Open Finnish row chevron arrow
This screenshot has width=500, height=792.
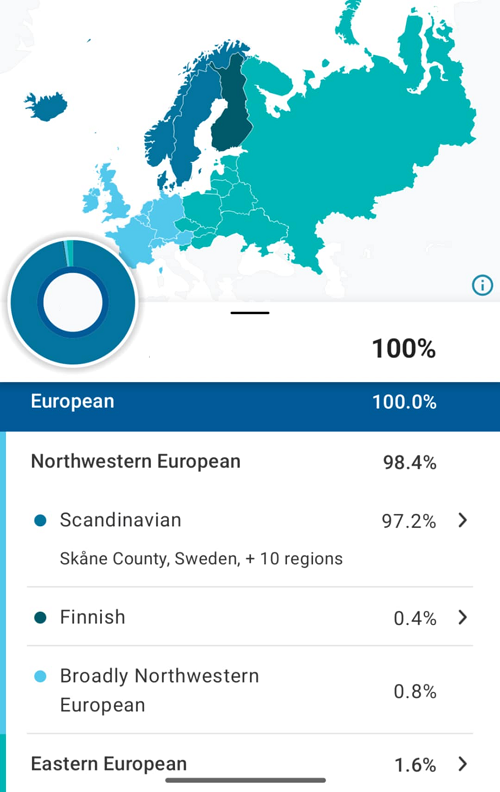463,617
